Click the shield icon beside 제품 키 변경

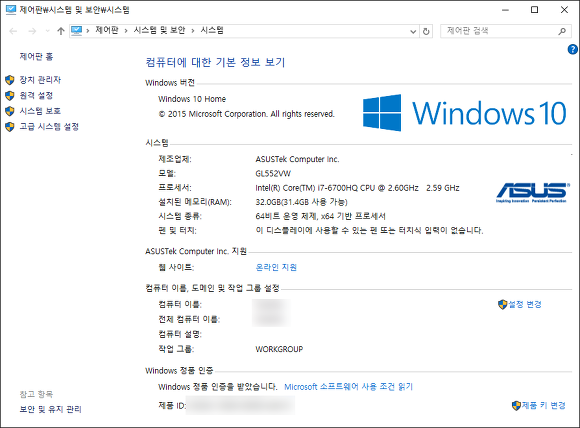pyautogui.click(x=516, y=406)
